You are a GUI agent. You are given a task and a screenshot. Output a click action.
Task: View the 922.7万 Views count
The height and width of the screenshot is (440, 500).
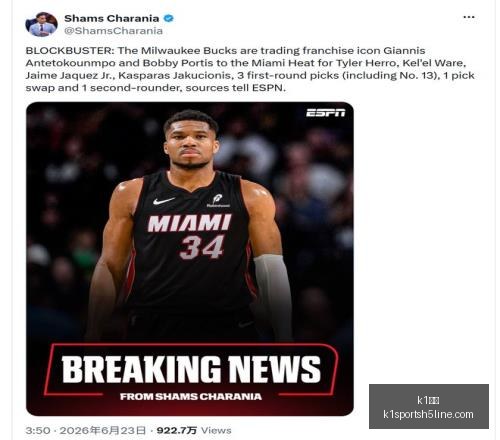click(x=194, y=430)
